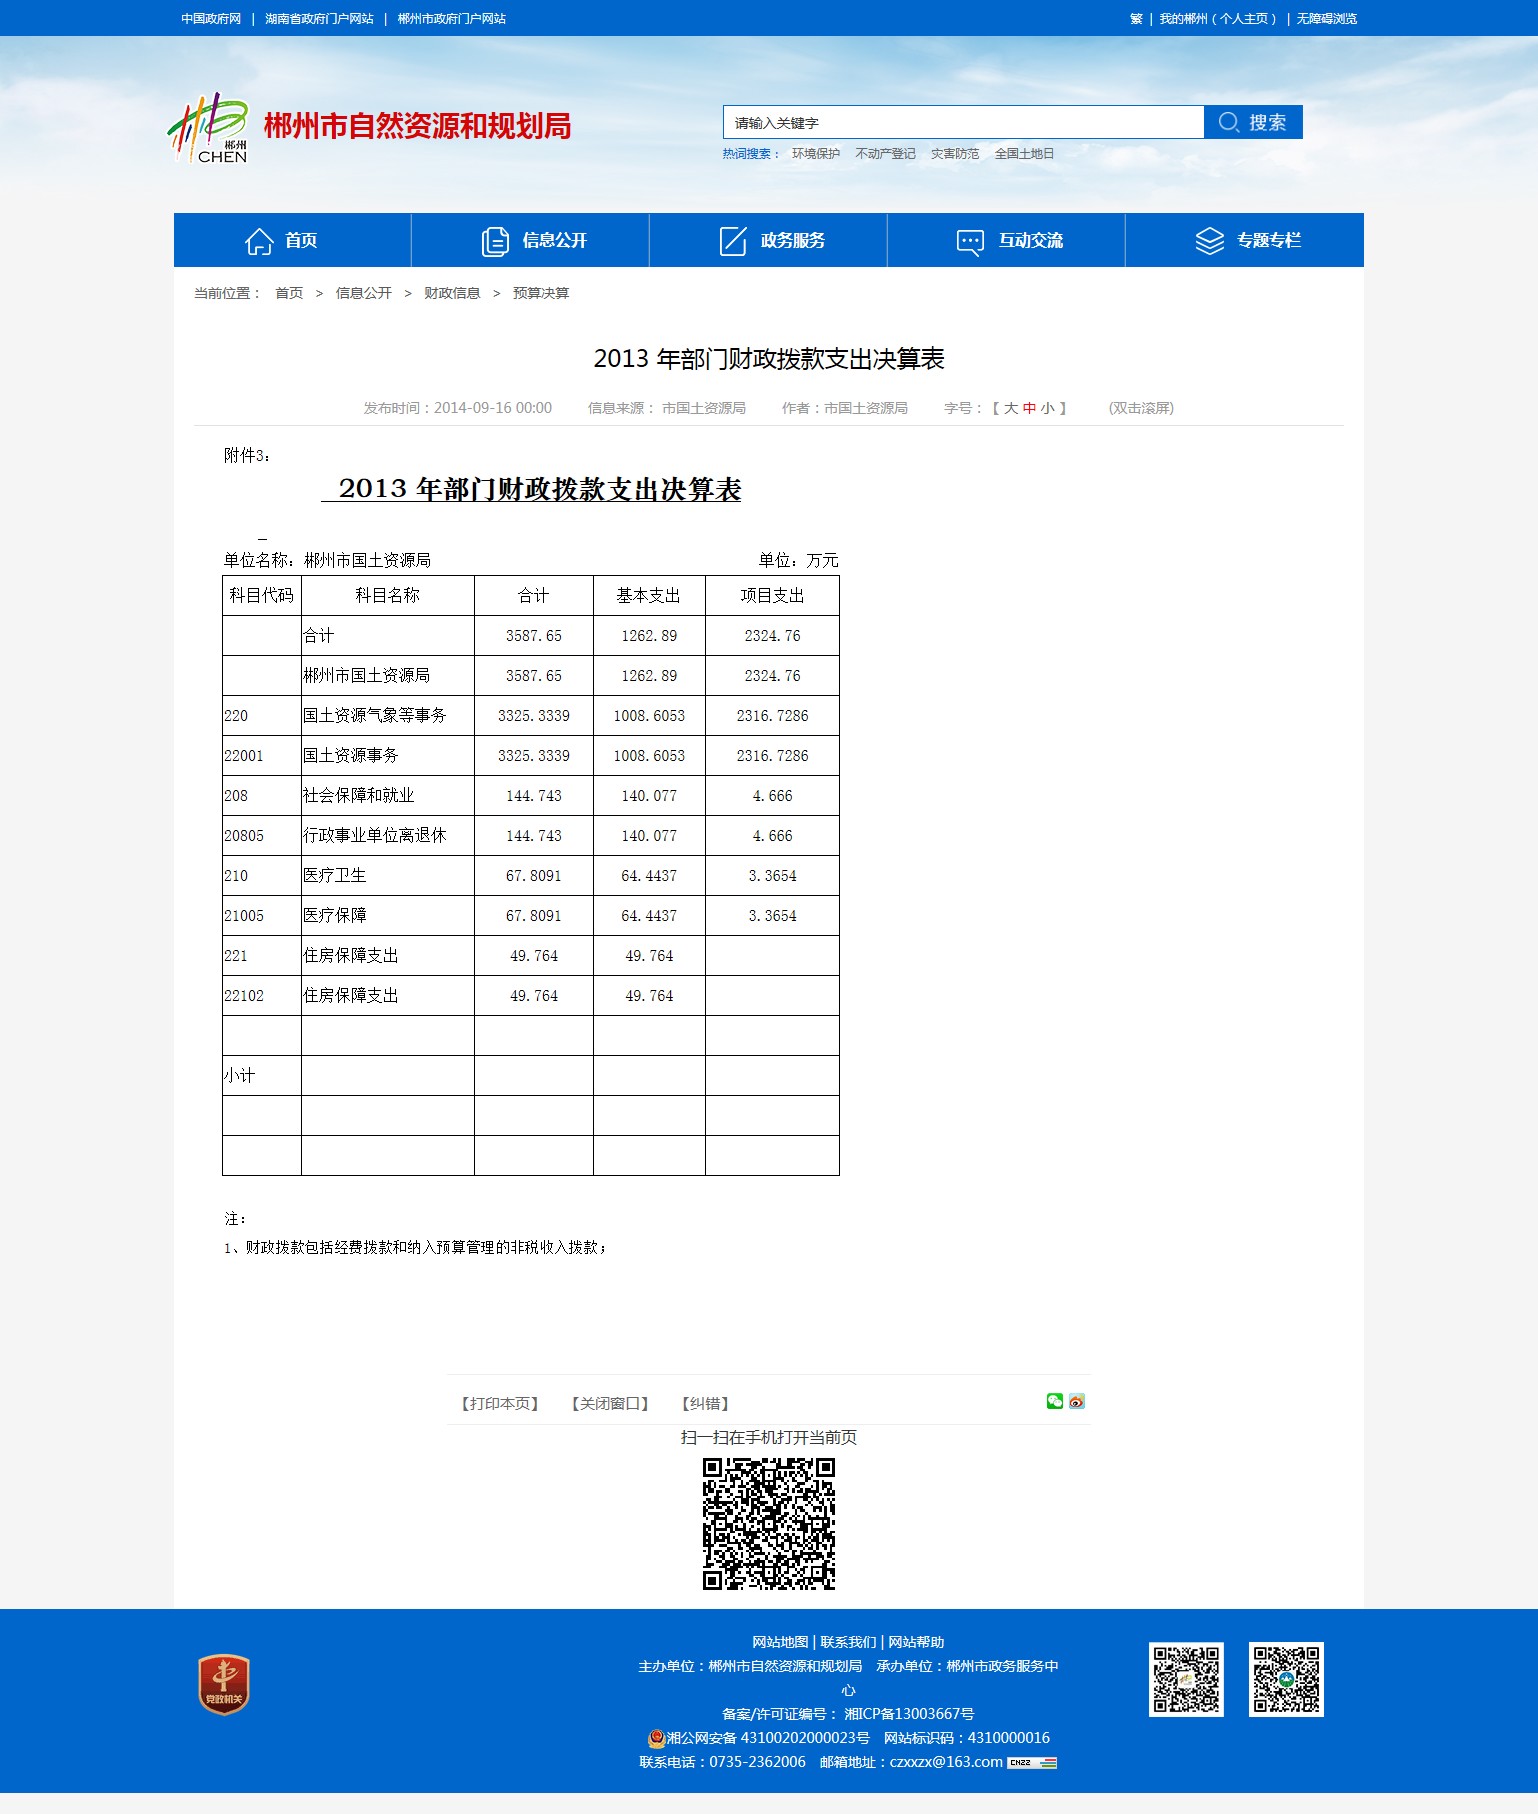1538x1814 pixels.
Task: Share page via WeChat icon
Action: (x=1055, y=1401)
